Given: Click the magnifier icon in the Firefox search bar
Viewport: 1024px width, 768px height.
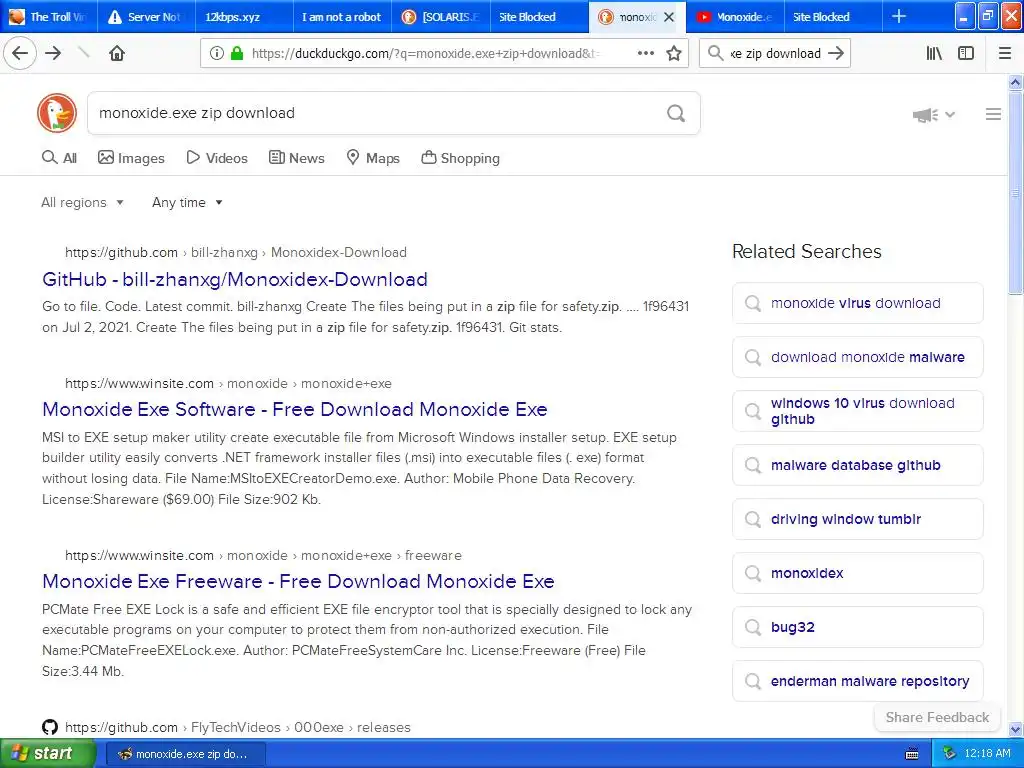Looking at the screenshot, I should click(716, 54).
